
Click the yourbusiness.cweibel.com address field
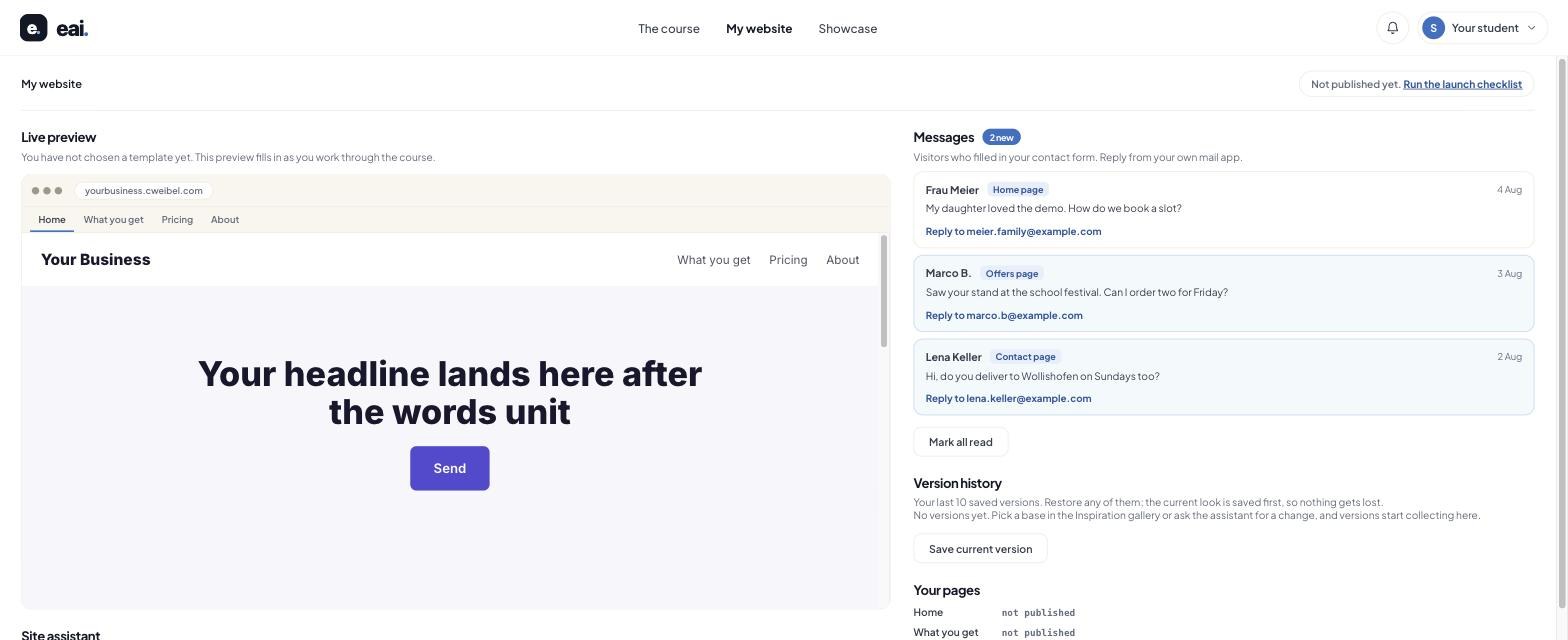point(144,190)
